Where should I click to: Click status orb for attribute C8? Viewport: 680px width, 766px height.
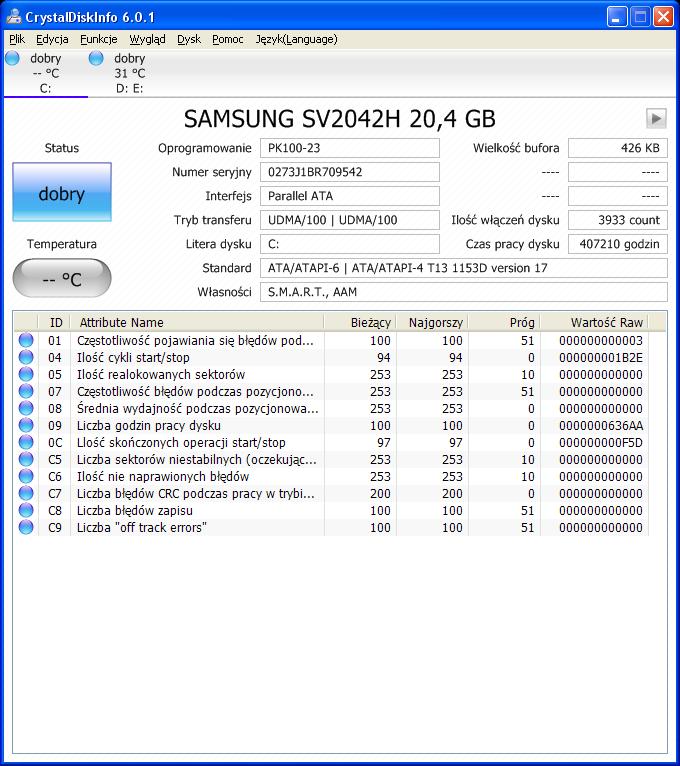(x=26, y=511)
